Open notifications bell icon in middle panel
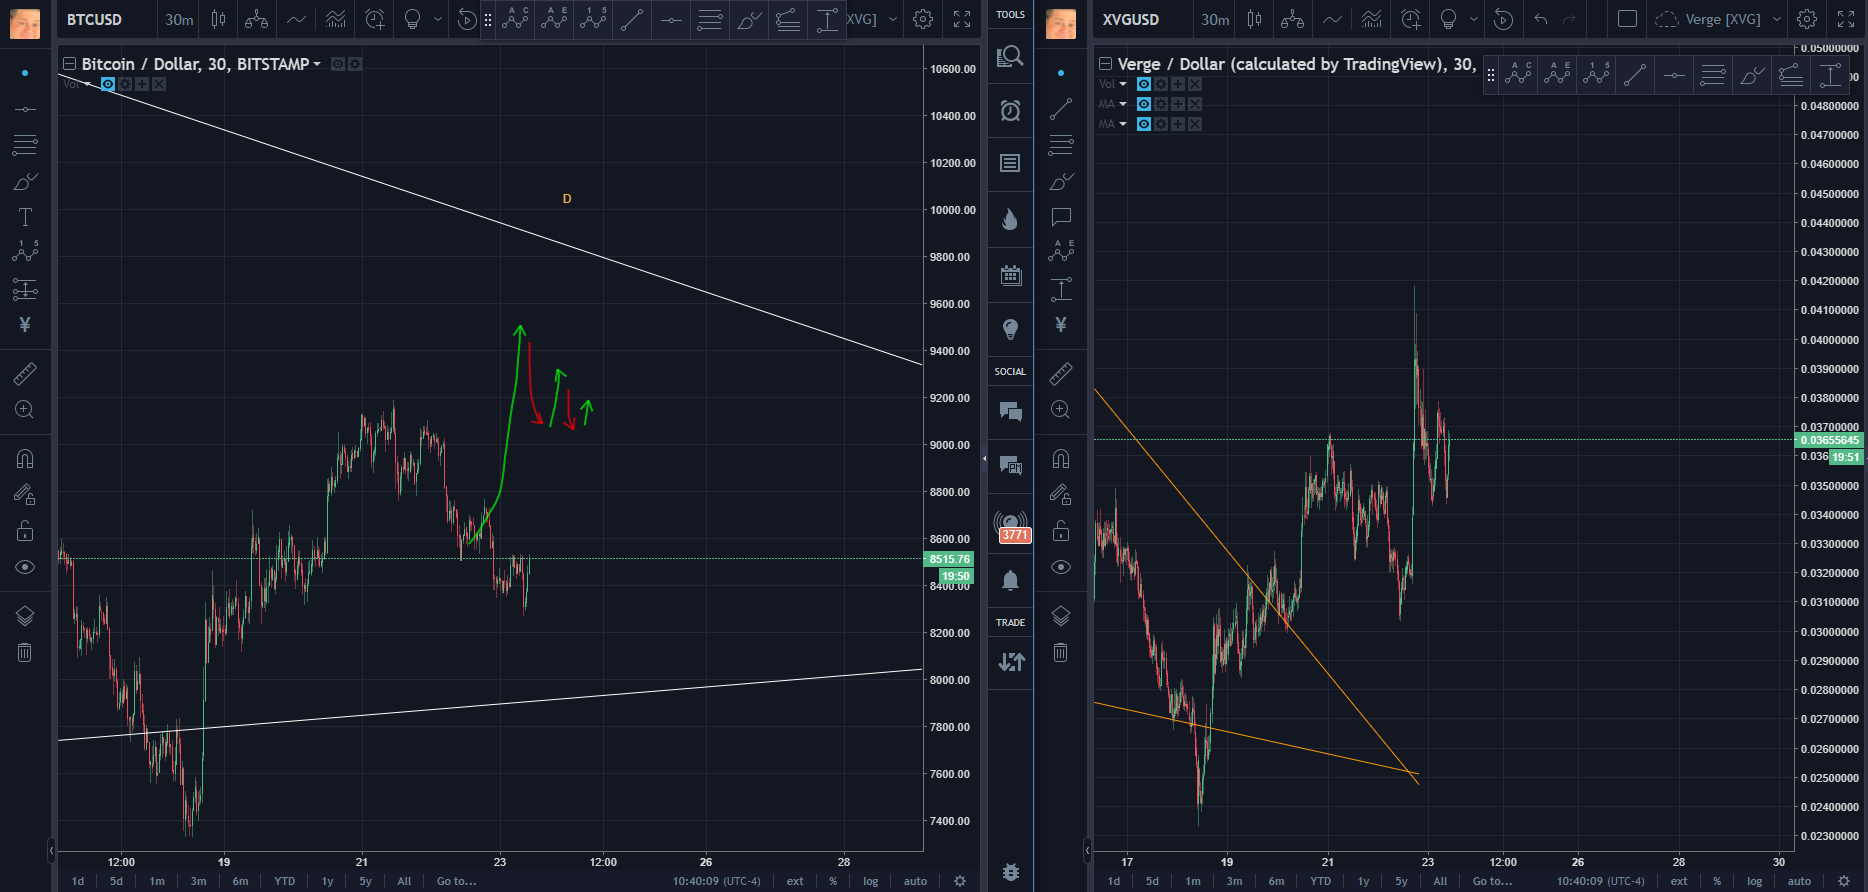 pos(1010,580)
